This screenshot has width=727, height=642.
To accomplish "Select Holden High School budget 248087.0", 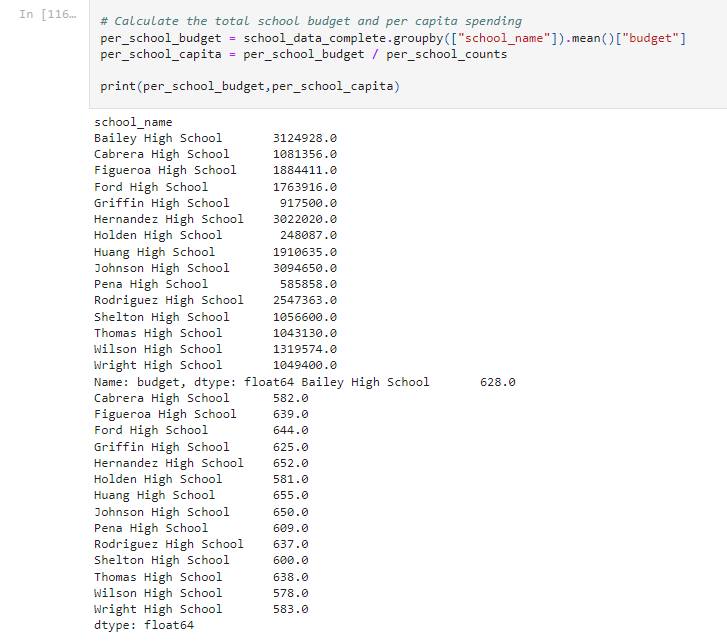I will (308, 235).
